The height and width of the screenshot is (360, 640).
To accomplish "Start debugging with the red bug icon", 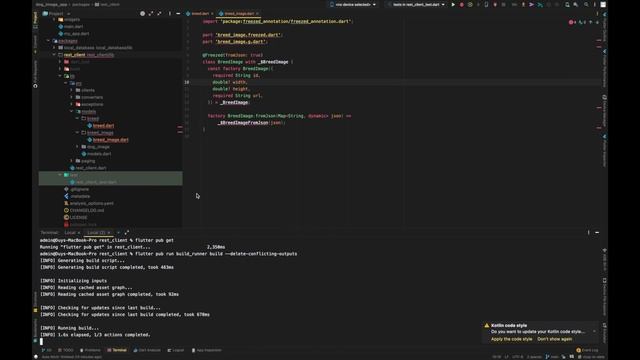I will point(462,4).
